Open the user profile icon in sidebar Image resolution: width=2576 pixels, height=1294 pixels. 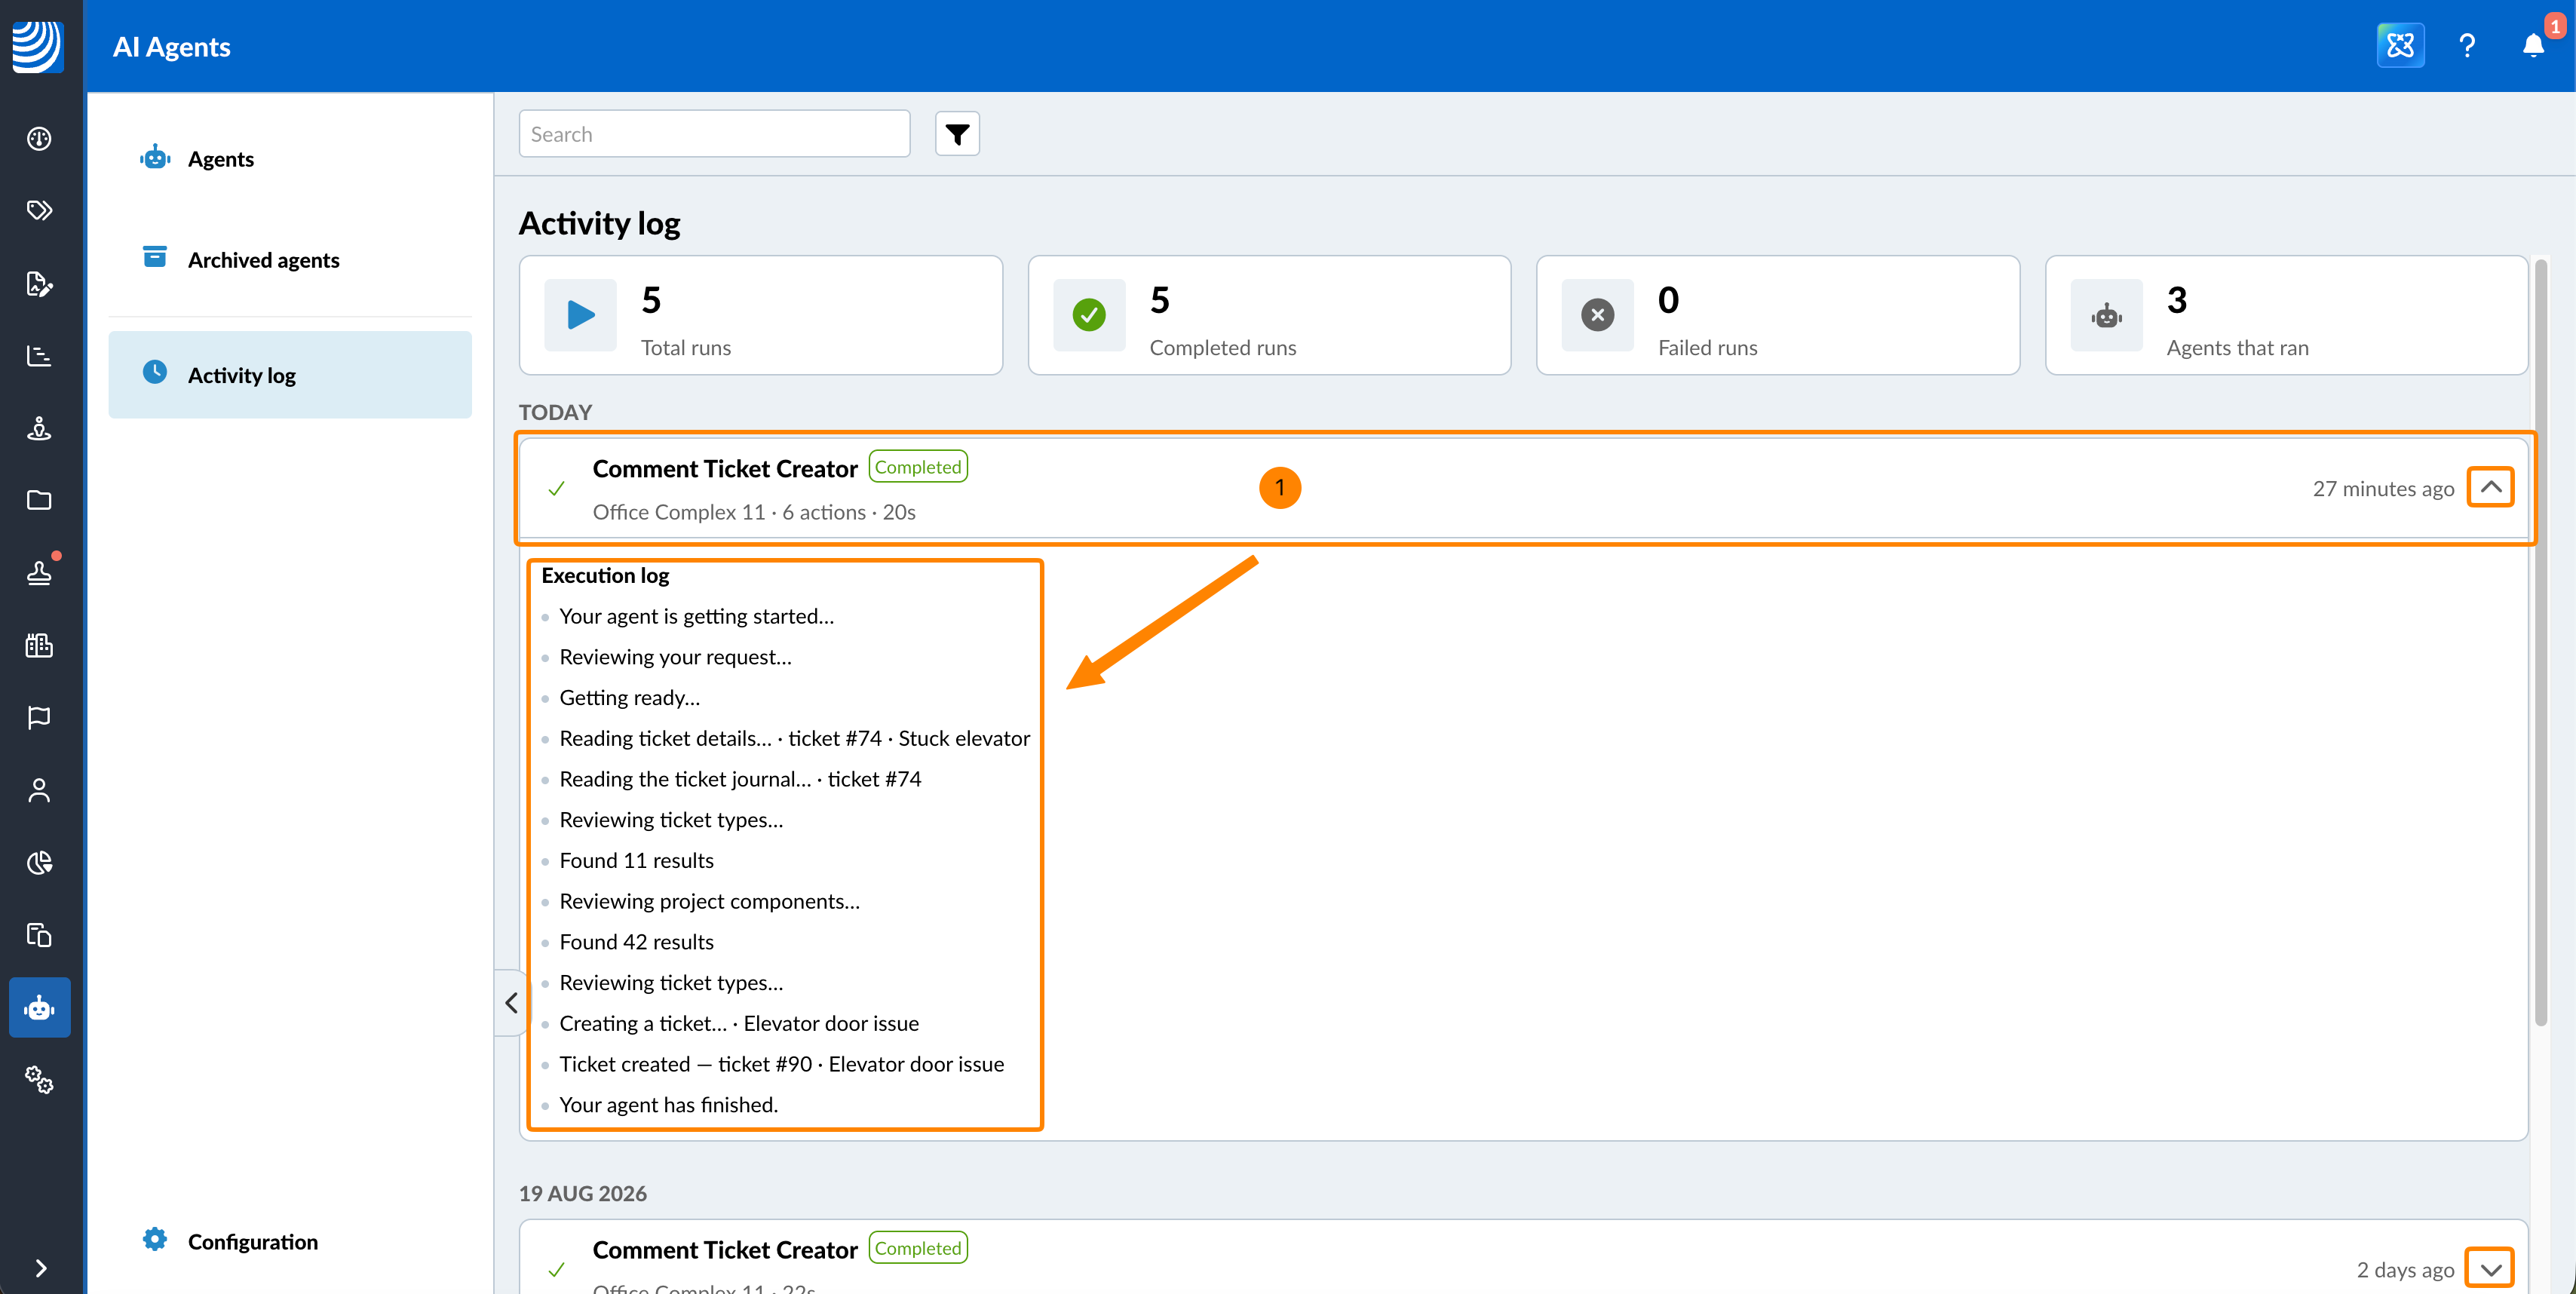point(39,790)
